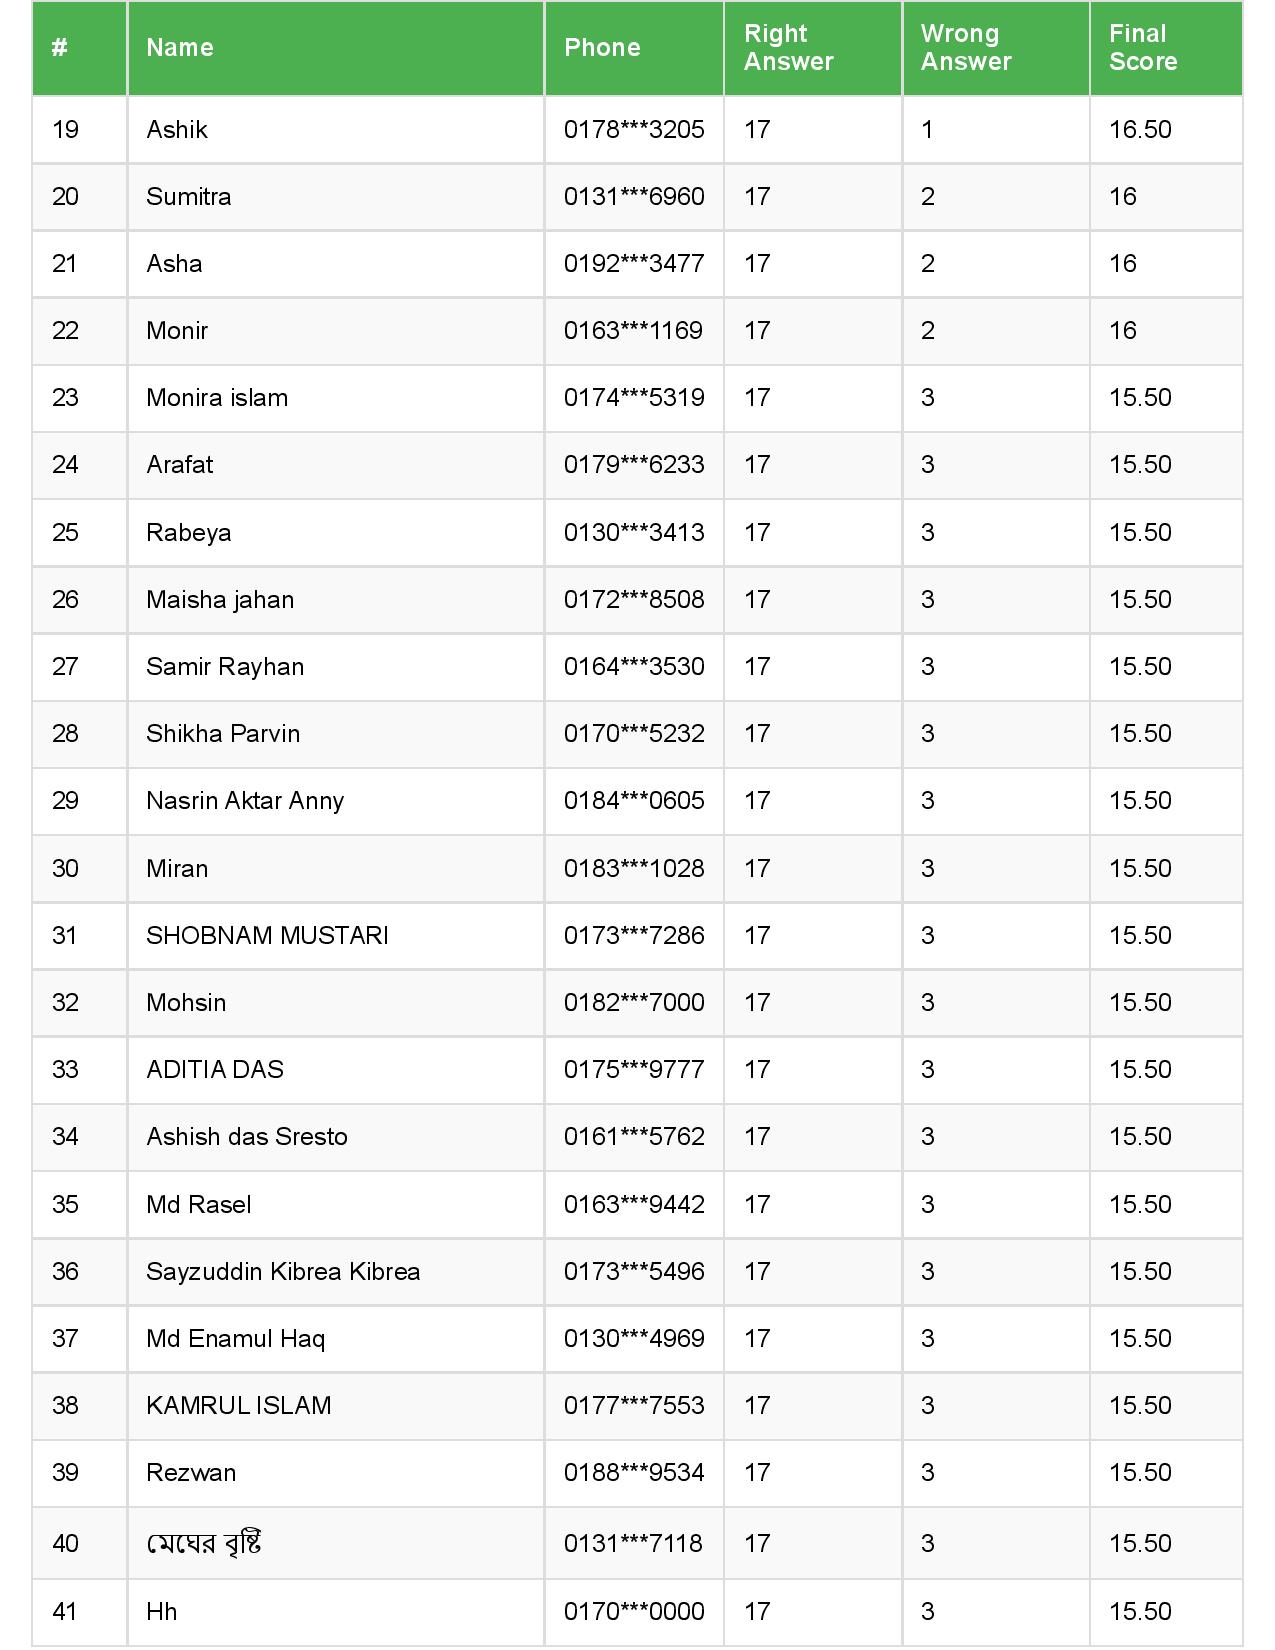Image resolution: width=1275 pixels, height=1650 pixels.
Task: Click the Phone column header
Action: point(602,48)
